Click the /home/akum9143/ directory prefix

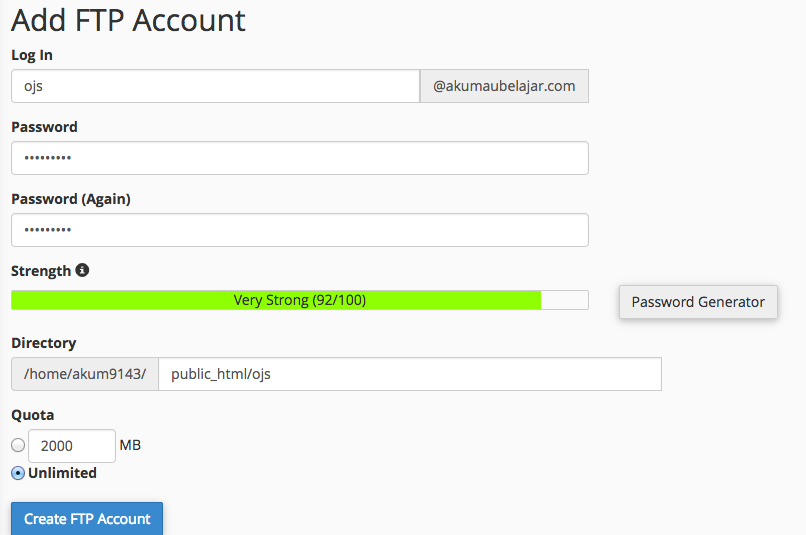tap(85, 374)
